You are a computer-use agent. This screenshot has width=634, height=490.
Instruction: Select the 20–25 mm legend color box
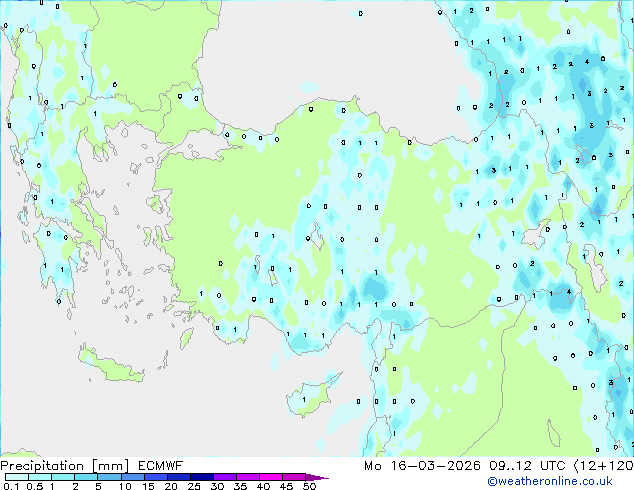click(179, 477)
